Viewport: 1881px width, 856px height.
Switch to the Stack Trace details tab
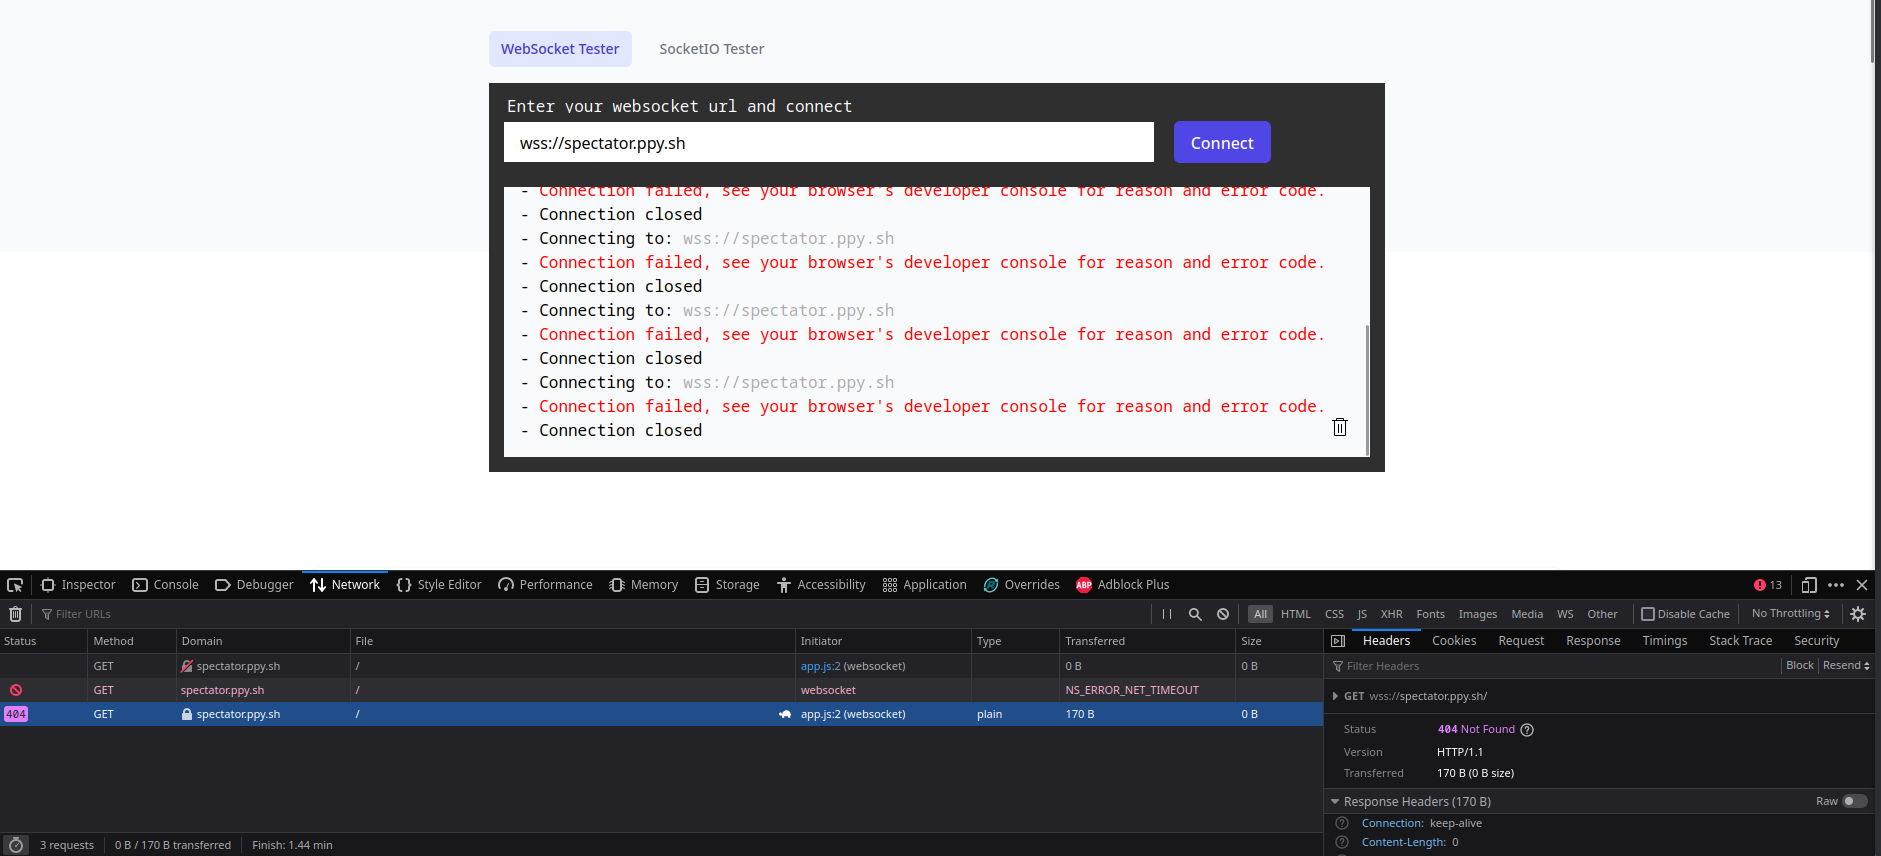pyautogui.click(x=1740, y=641)
